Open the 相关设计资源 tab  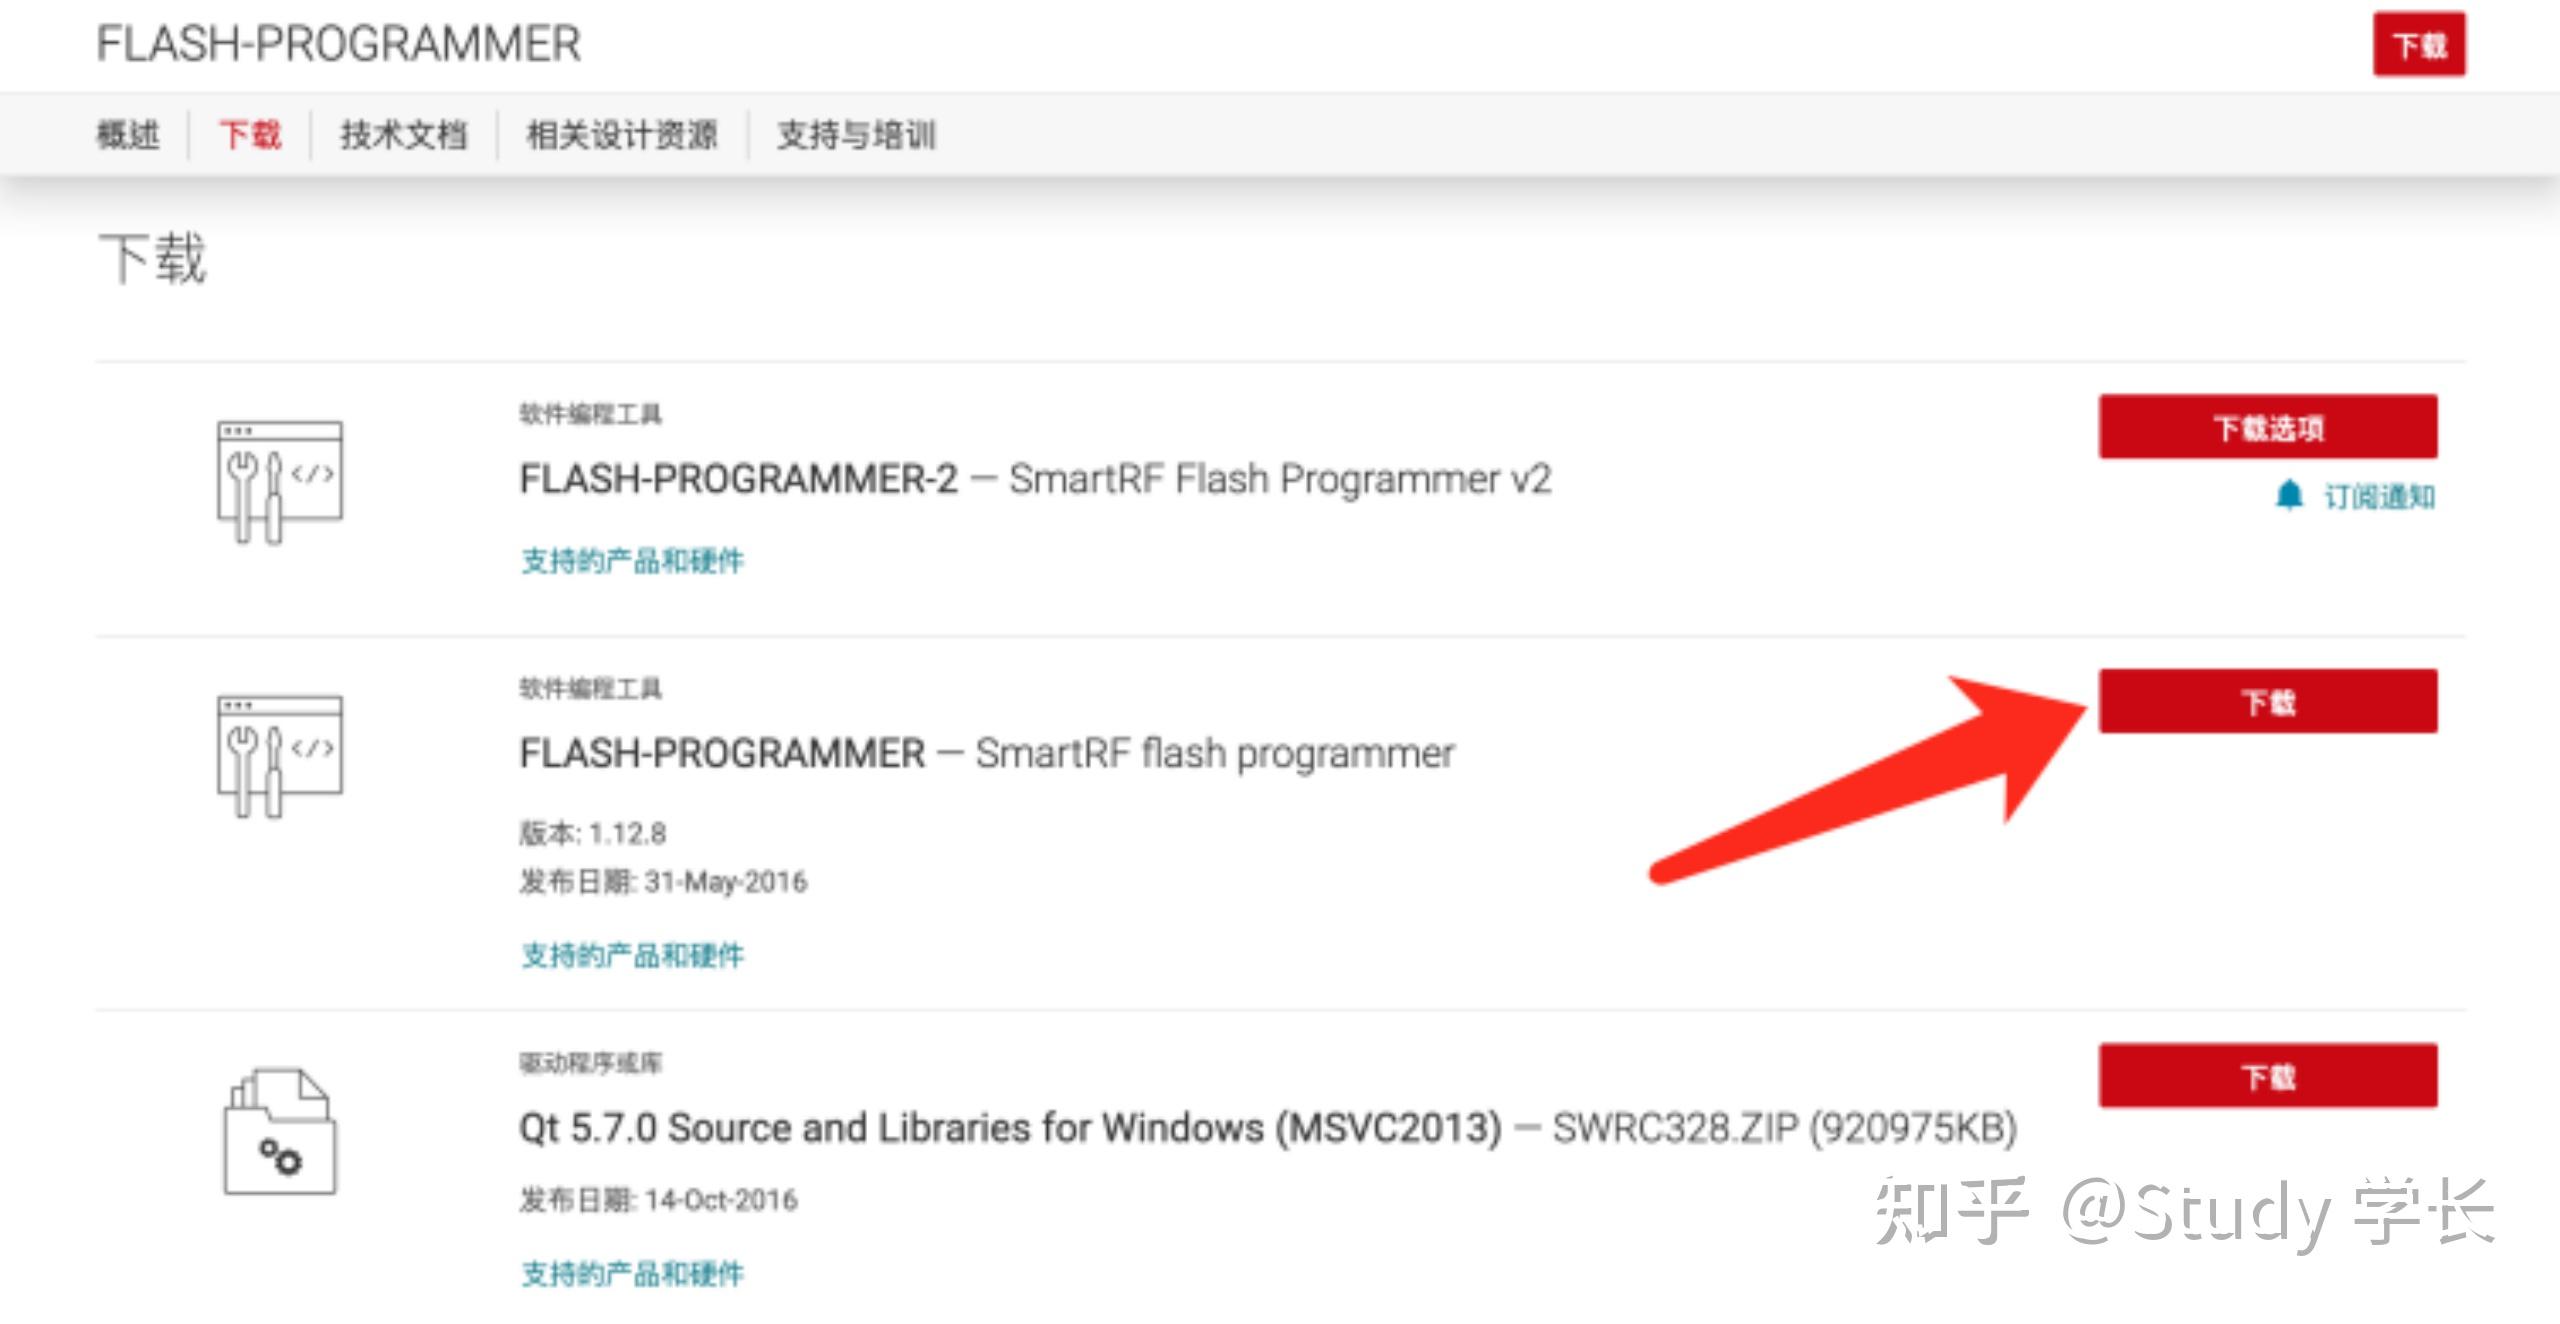[622, 134]
